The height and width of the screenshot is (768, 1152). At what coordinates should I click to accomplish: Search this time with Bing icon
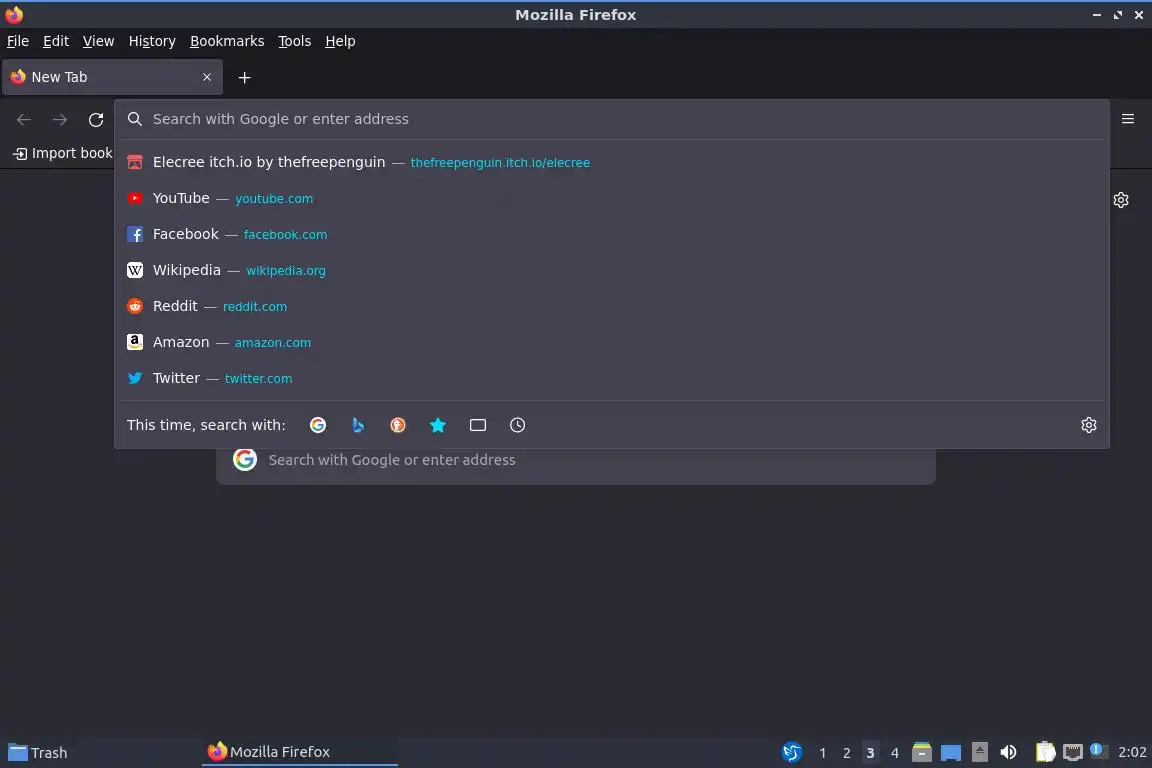tap(358, 425)
